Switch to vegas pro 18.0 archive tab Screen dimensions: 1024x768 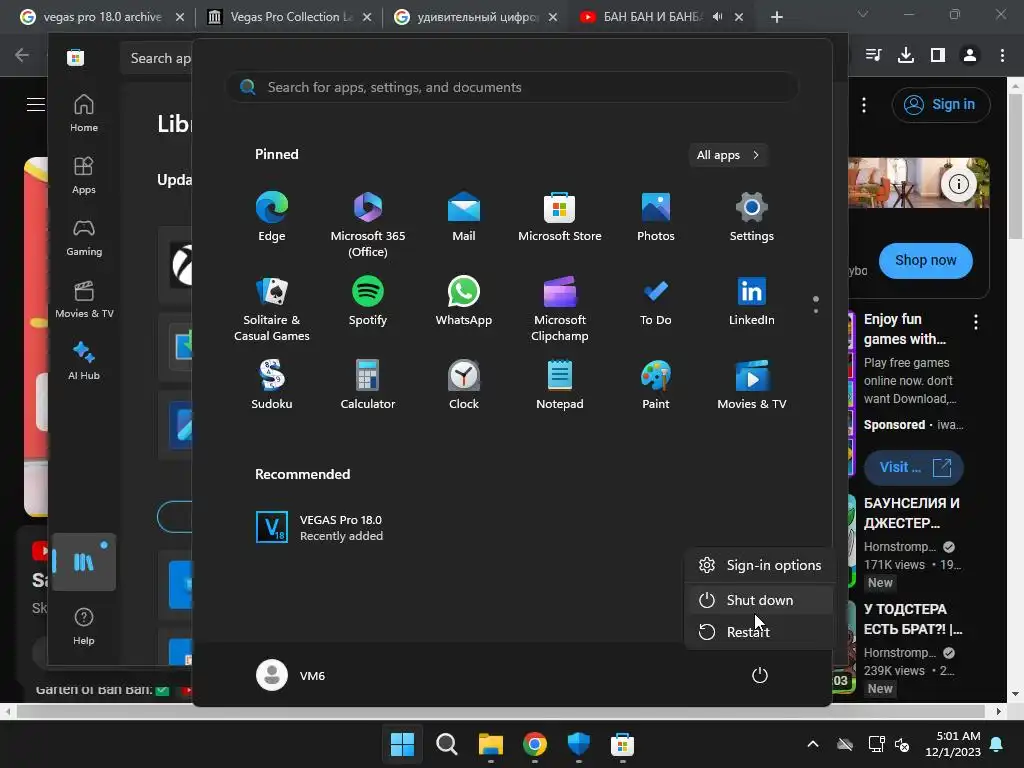click(x=102, y=17)
